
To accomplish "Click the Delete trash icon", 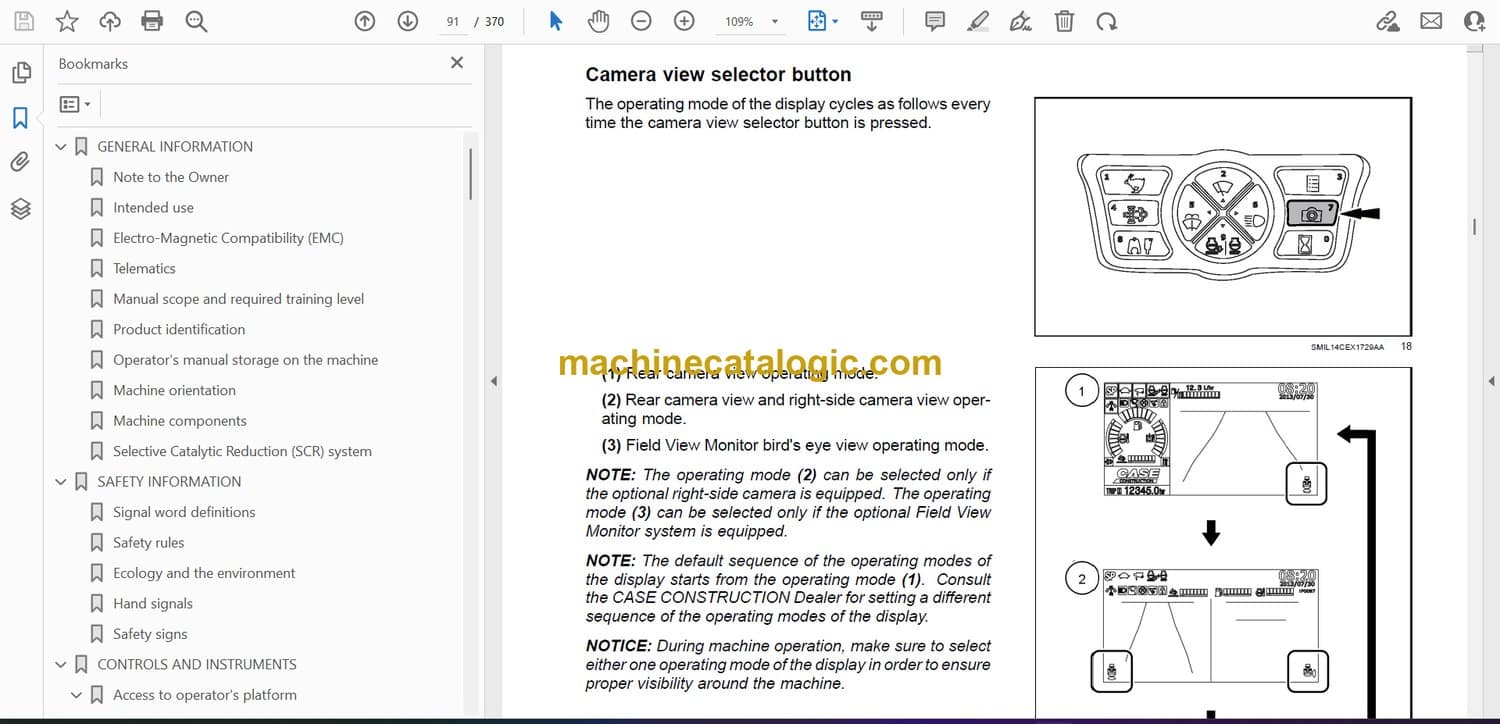I will [x=1065, y=21].
